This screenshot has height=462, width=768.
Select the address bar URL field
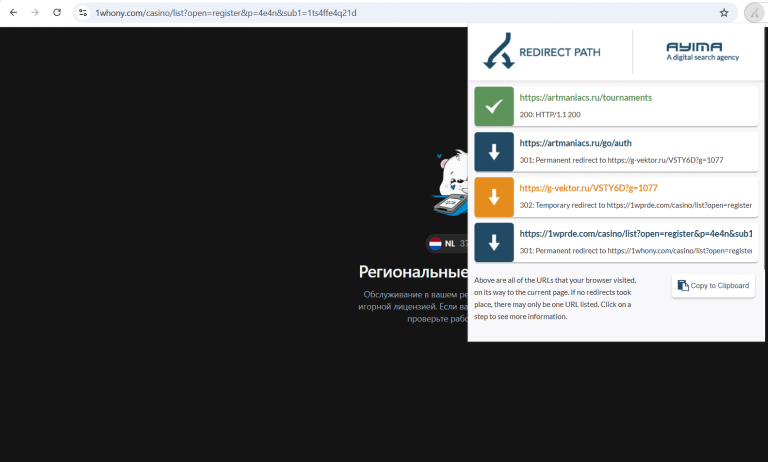point(404,13)
